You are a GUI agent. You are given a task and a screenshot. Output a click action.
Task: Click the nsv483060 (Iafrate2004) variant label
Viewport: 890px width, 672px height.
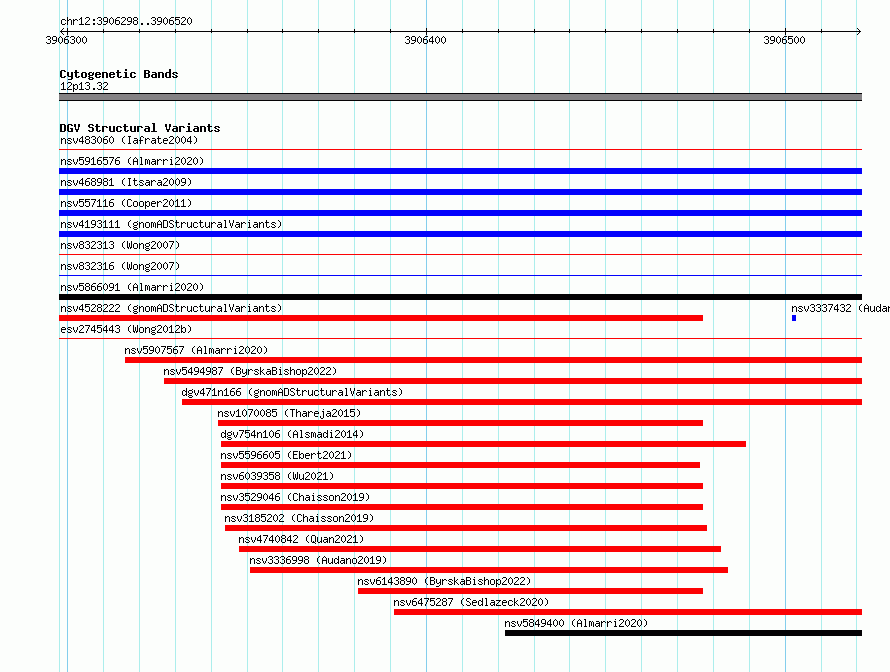coord(129,140)
